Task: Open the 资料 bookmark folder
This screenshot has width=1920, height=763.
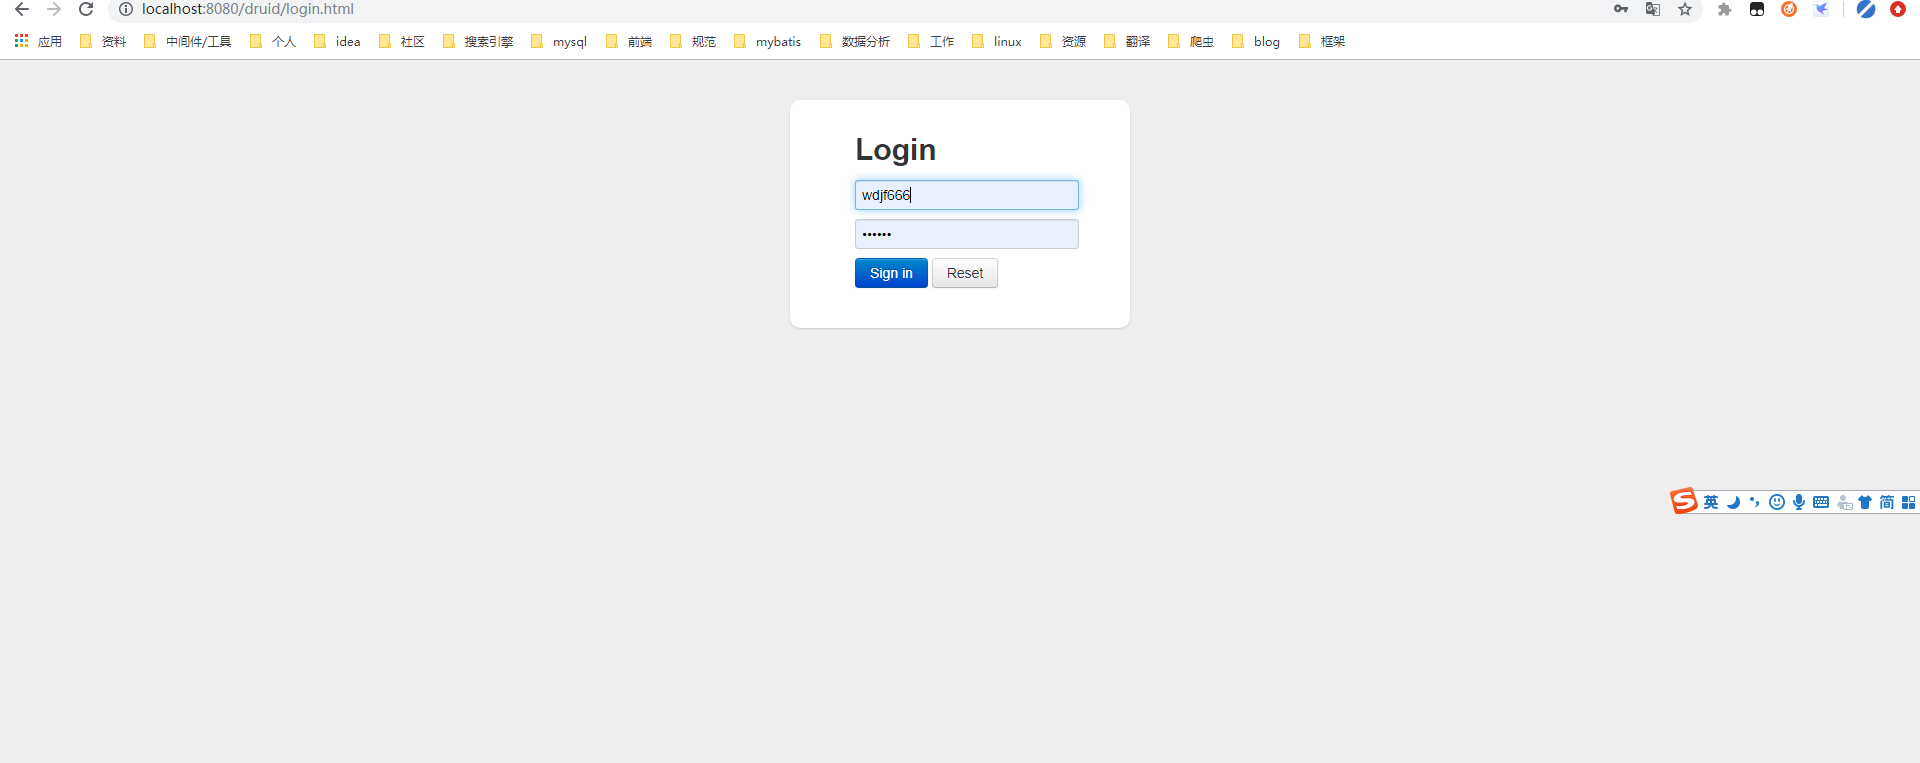Action: tap(103, 41)
